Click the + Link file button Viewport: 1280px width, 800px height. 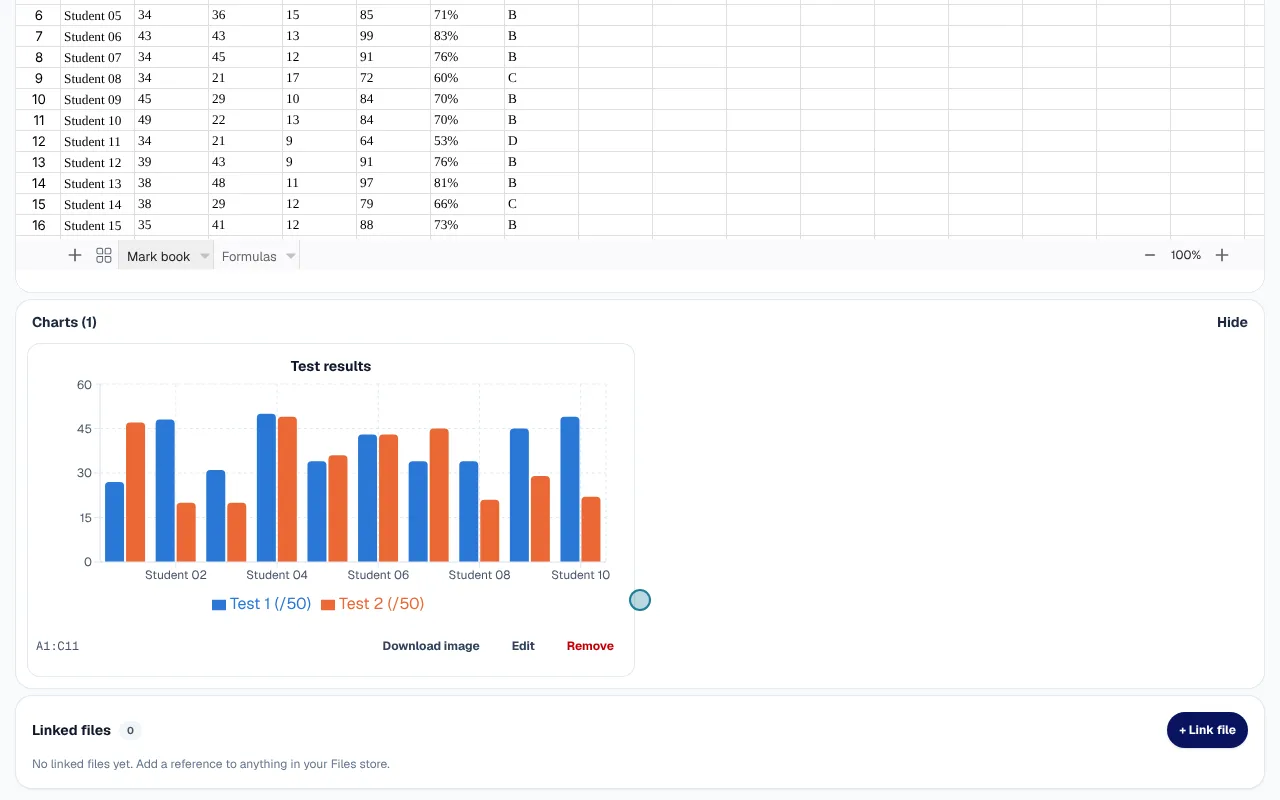1207,730
